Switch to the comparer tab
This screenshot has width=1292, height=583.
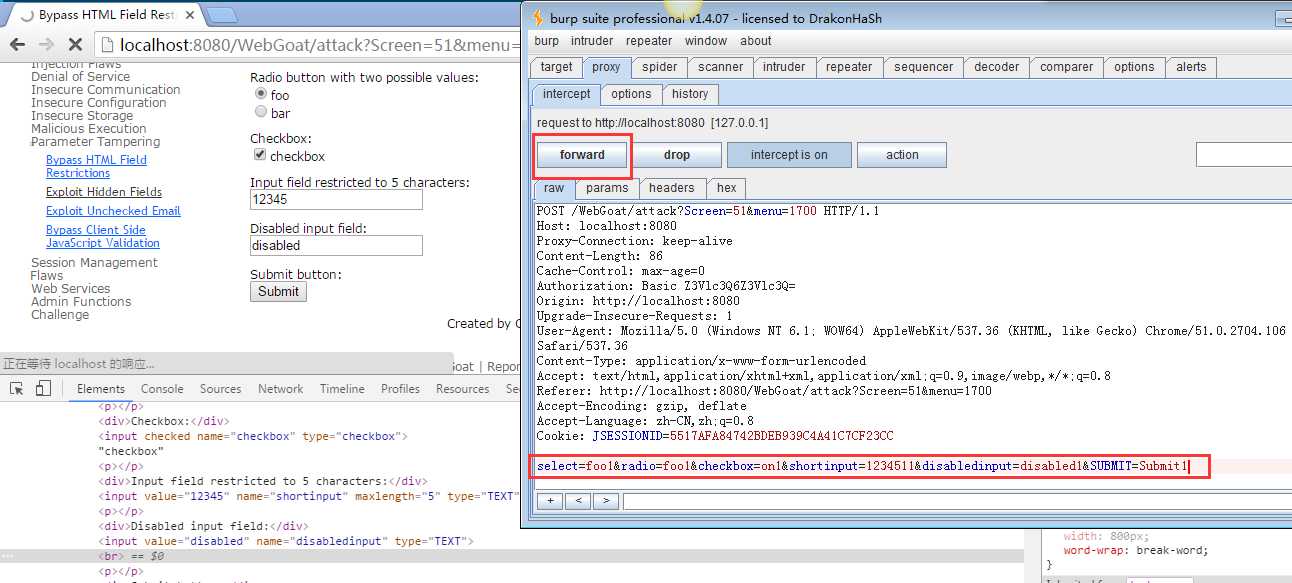[1067, 67]
